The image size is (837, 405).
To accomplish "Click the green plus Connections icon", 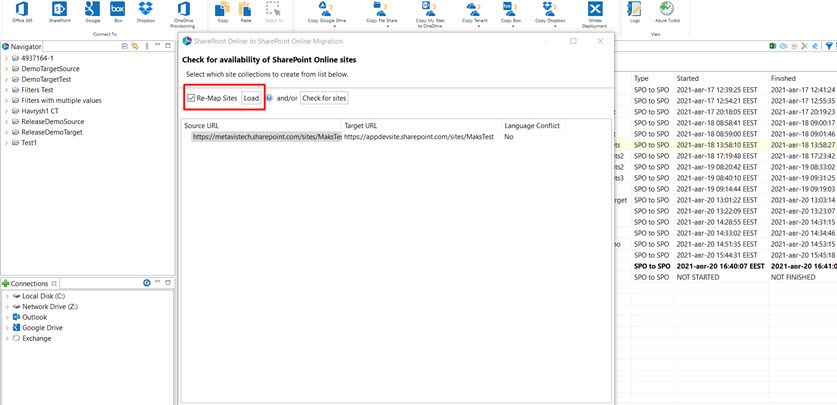I will [x=5, y=283].
